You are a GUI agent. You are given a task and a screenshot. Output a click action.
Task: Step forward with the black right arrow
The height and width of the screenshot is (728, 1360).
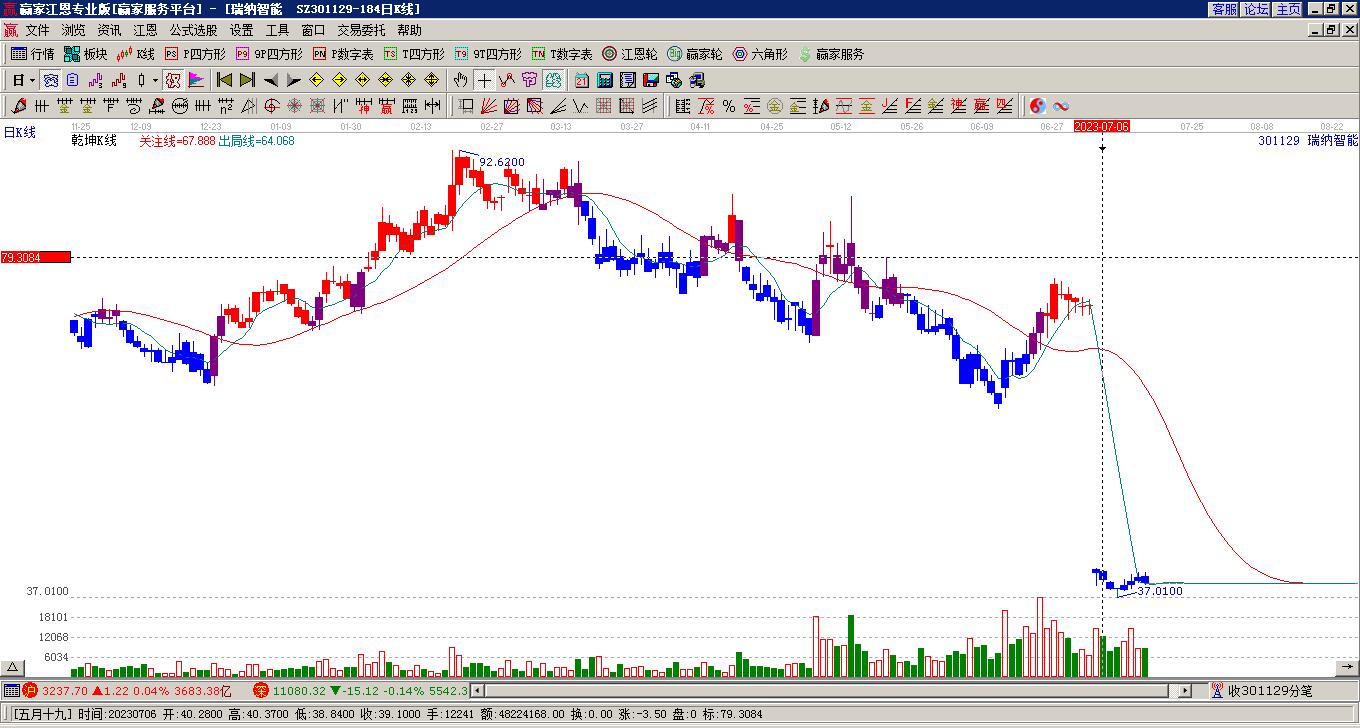[x=294, y=80]
